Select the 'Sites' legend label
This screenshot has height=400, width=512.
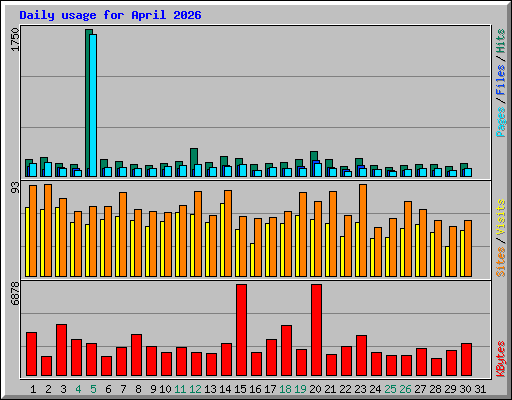(500, 262)
